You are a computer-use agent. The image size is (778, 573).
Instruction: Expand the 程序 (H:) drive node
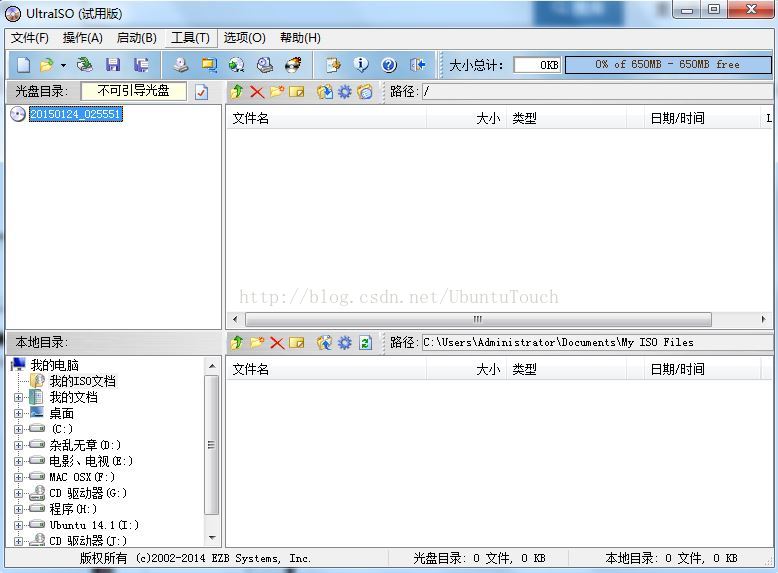pos(18,509)
